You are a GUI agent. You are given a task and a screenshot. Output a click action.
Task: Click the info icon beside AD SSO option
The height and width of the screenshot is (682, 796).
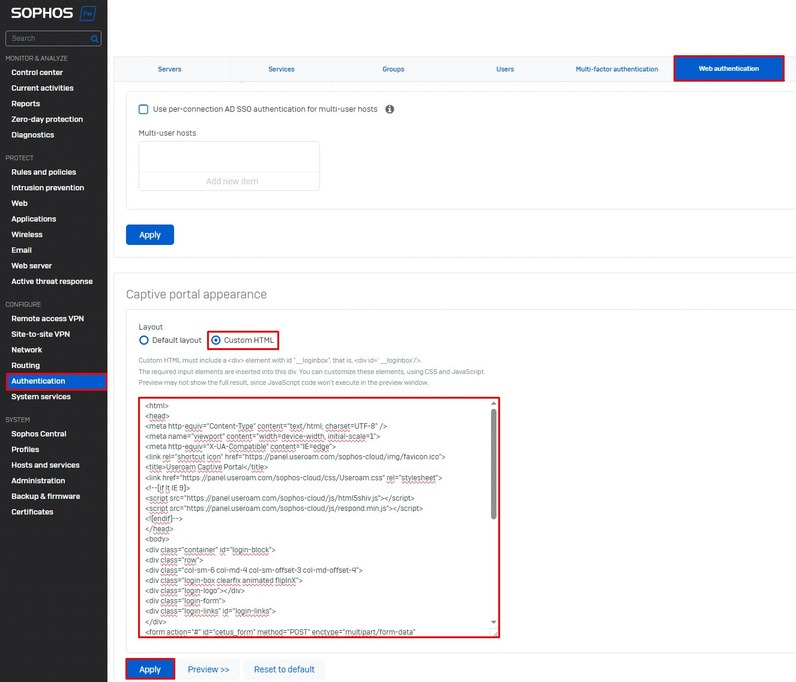tap(389, 109)
